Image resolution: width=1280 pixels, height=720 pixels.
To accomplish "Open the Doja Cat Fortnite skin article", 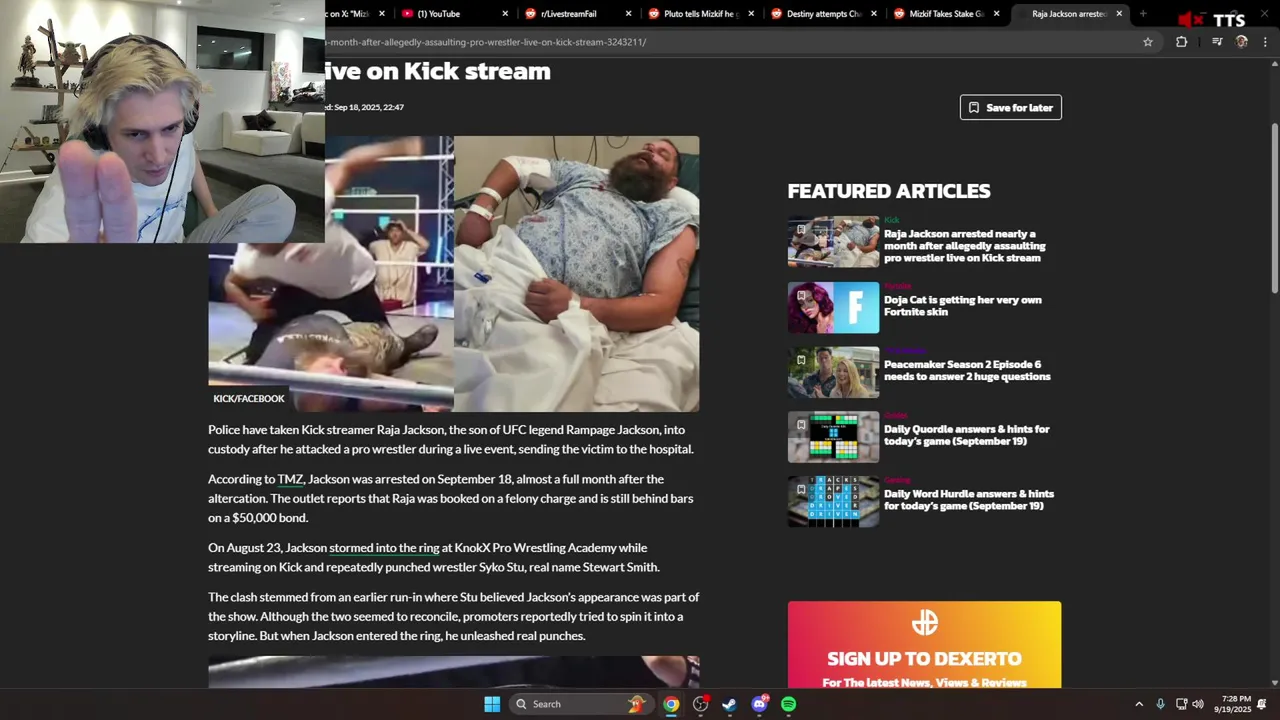I will pyautogui.click(x=963, y=306).
